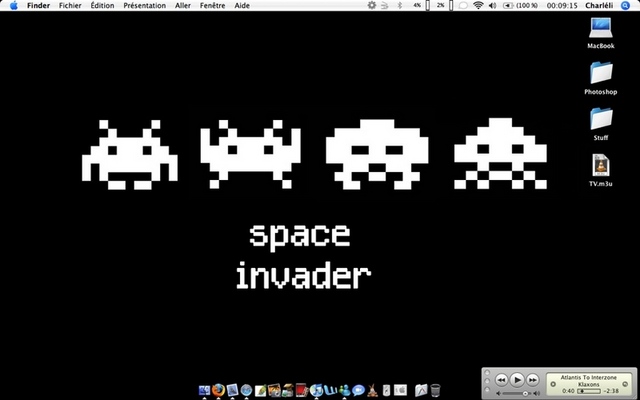Open Firefox from the Dock

pos(218,389)
